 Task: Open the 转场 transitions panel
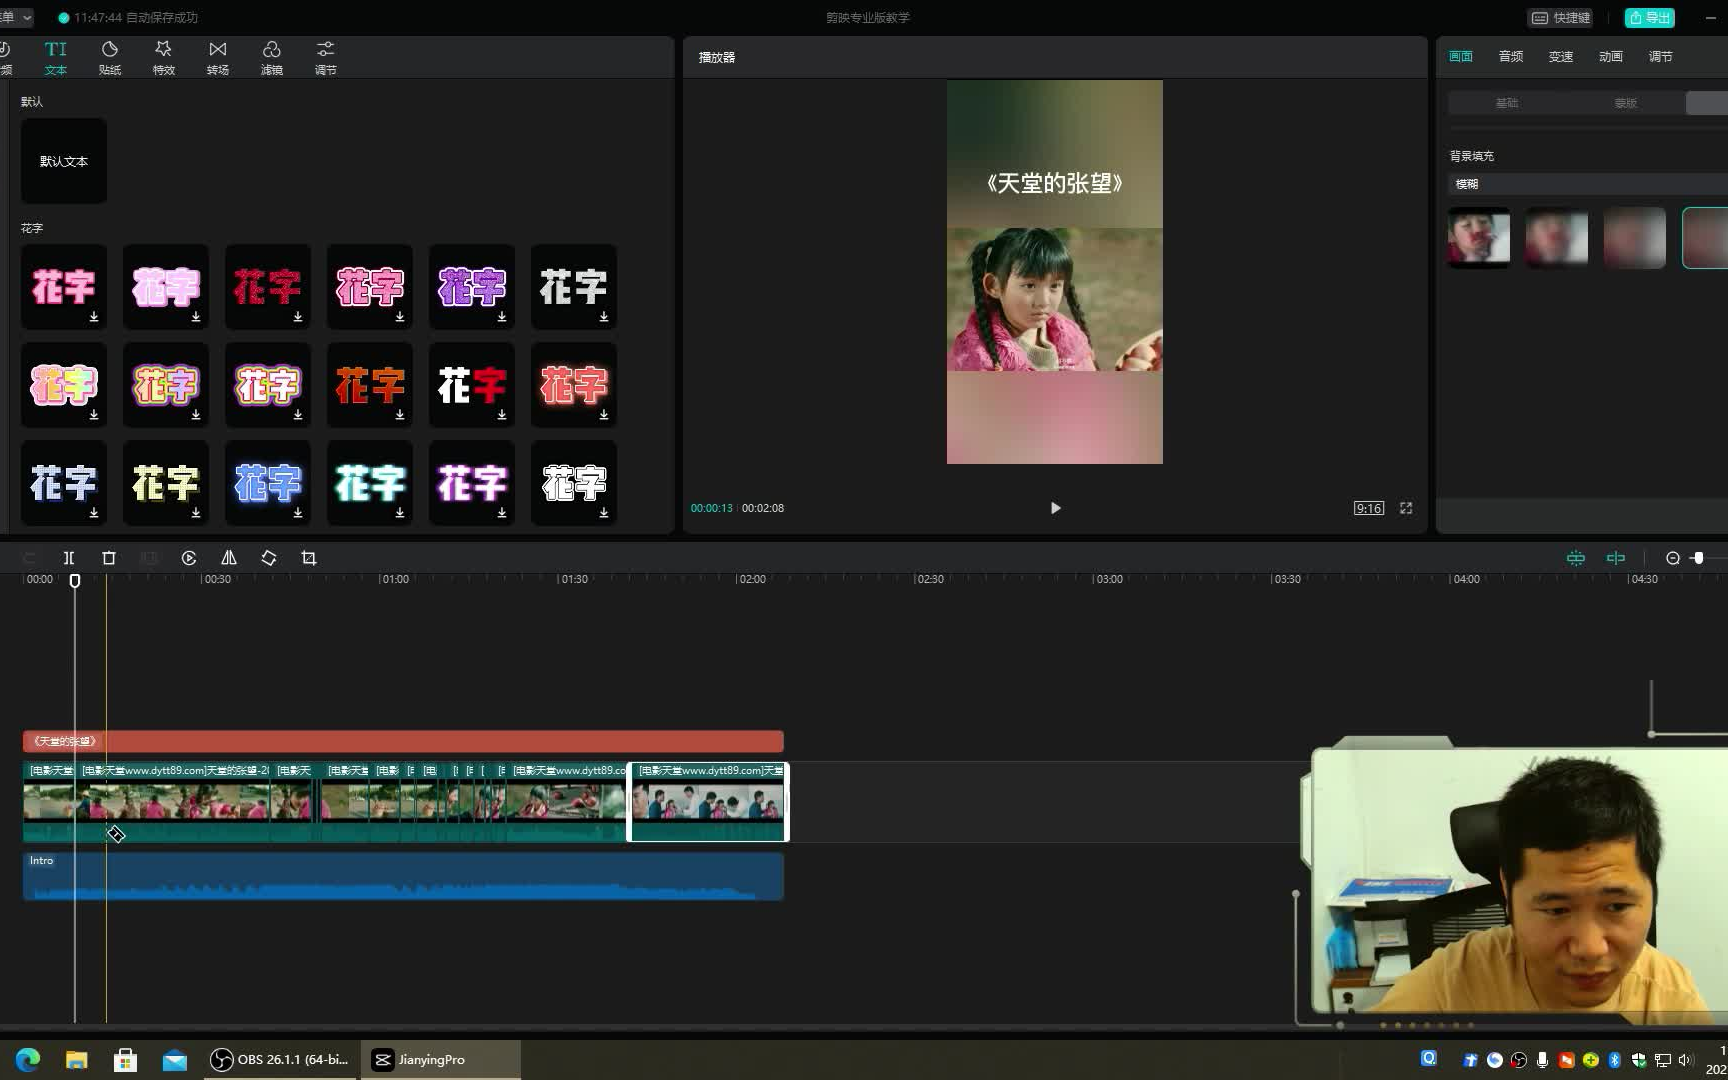(217, 57)
